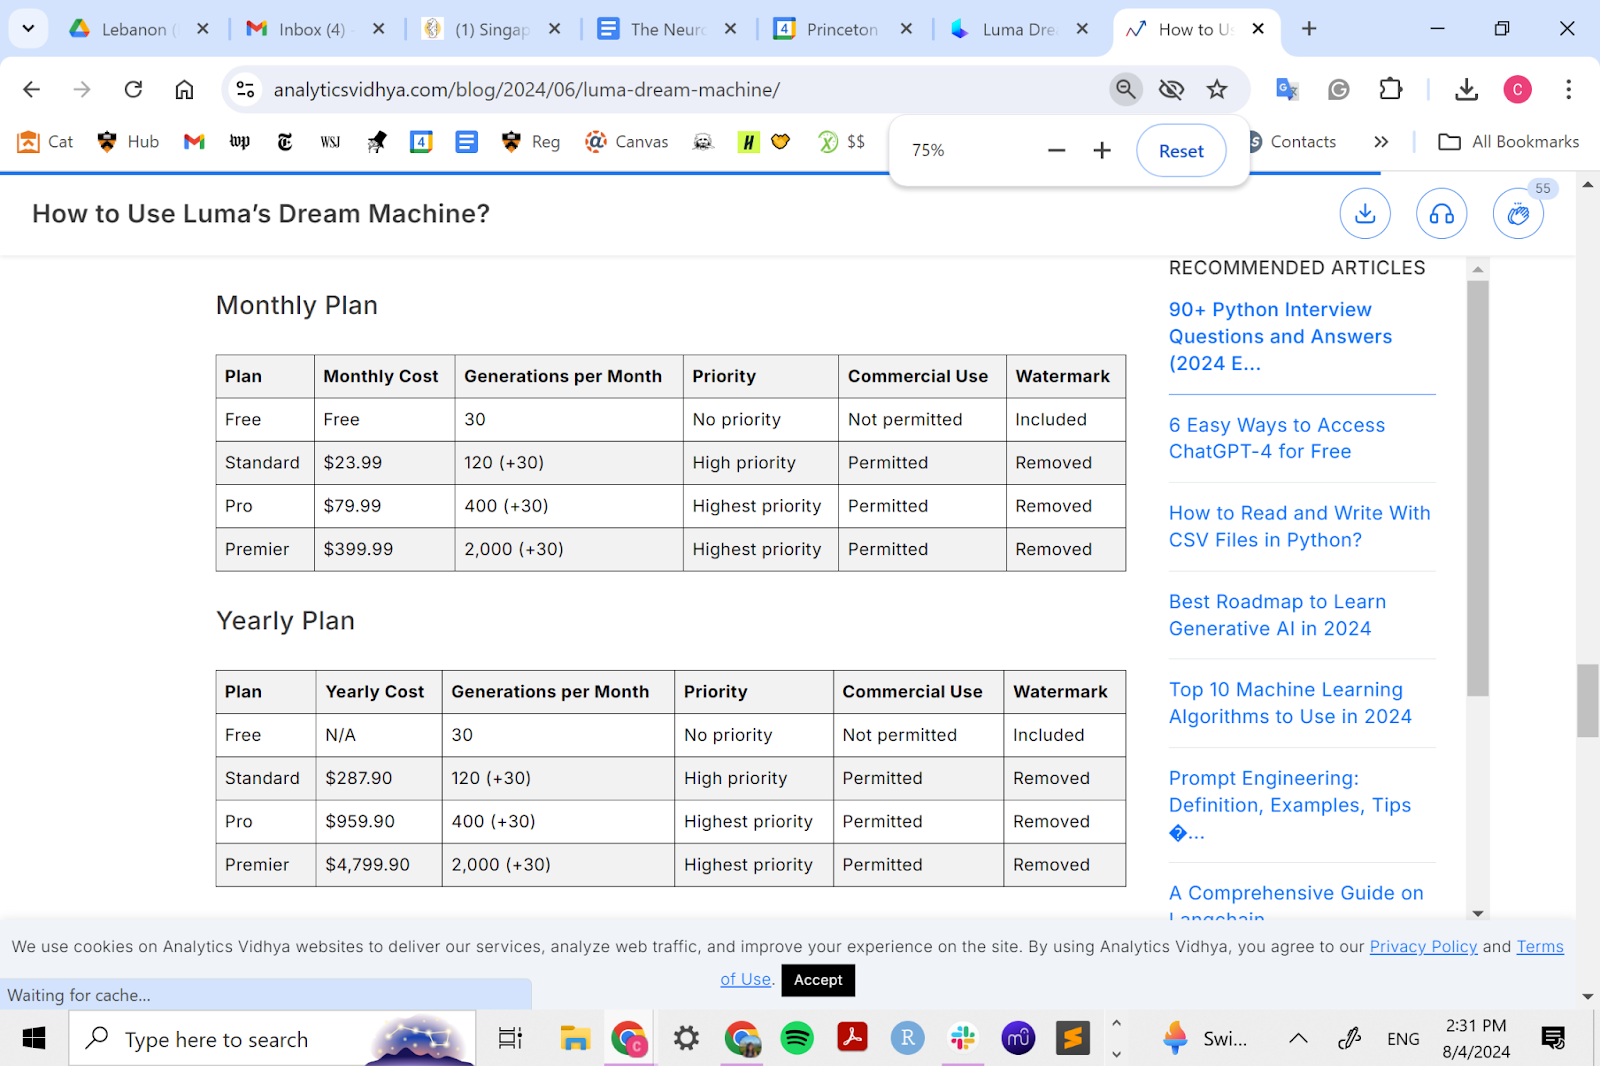
Task: Open 'Best Roadmap to Learn Generative AI' article
Action: point(1277,615)
